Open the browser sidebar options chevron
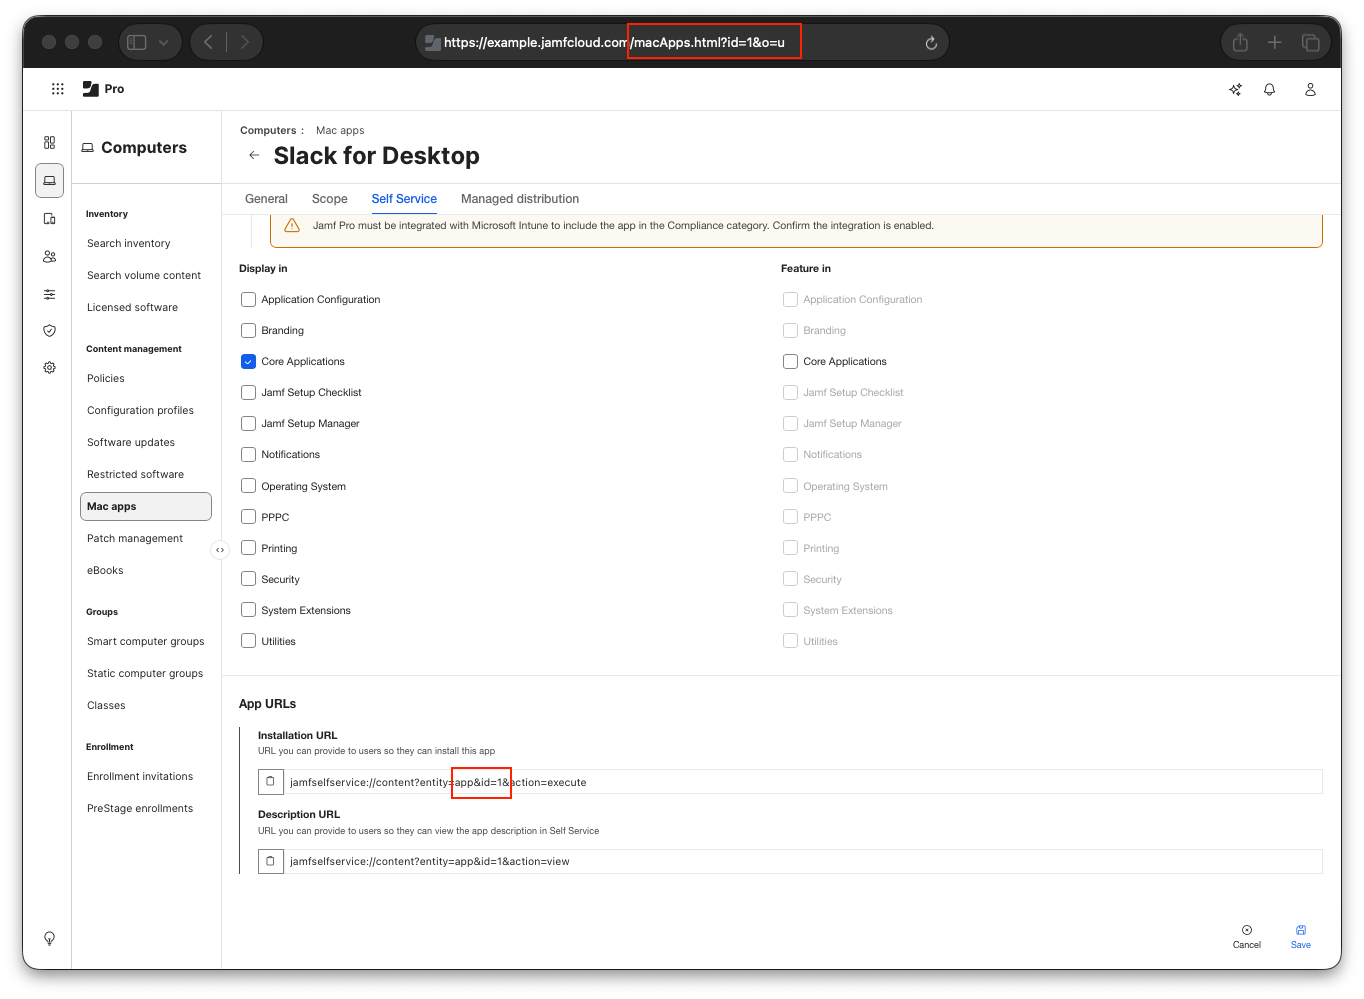The height and width of the screenshot is (999, 1364). pos(163,42)
